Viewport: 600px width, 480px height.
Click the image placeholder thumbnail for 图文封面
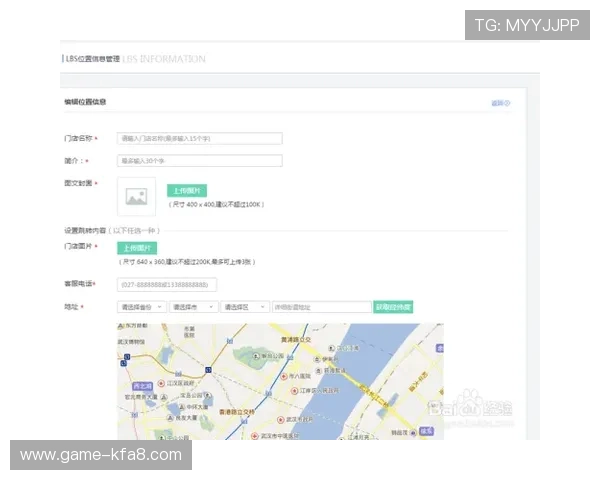[x=137, y=197]
